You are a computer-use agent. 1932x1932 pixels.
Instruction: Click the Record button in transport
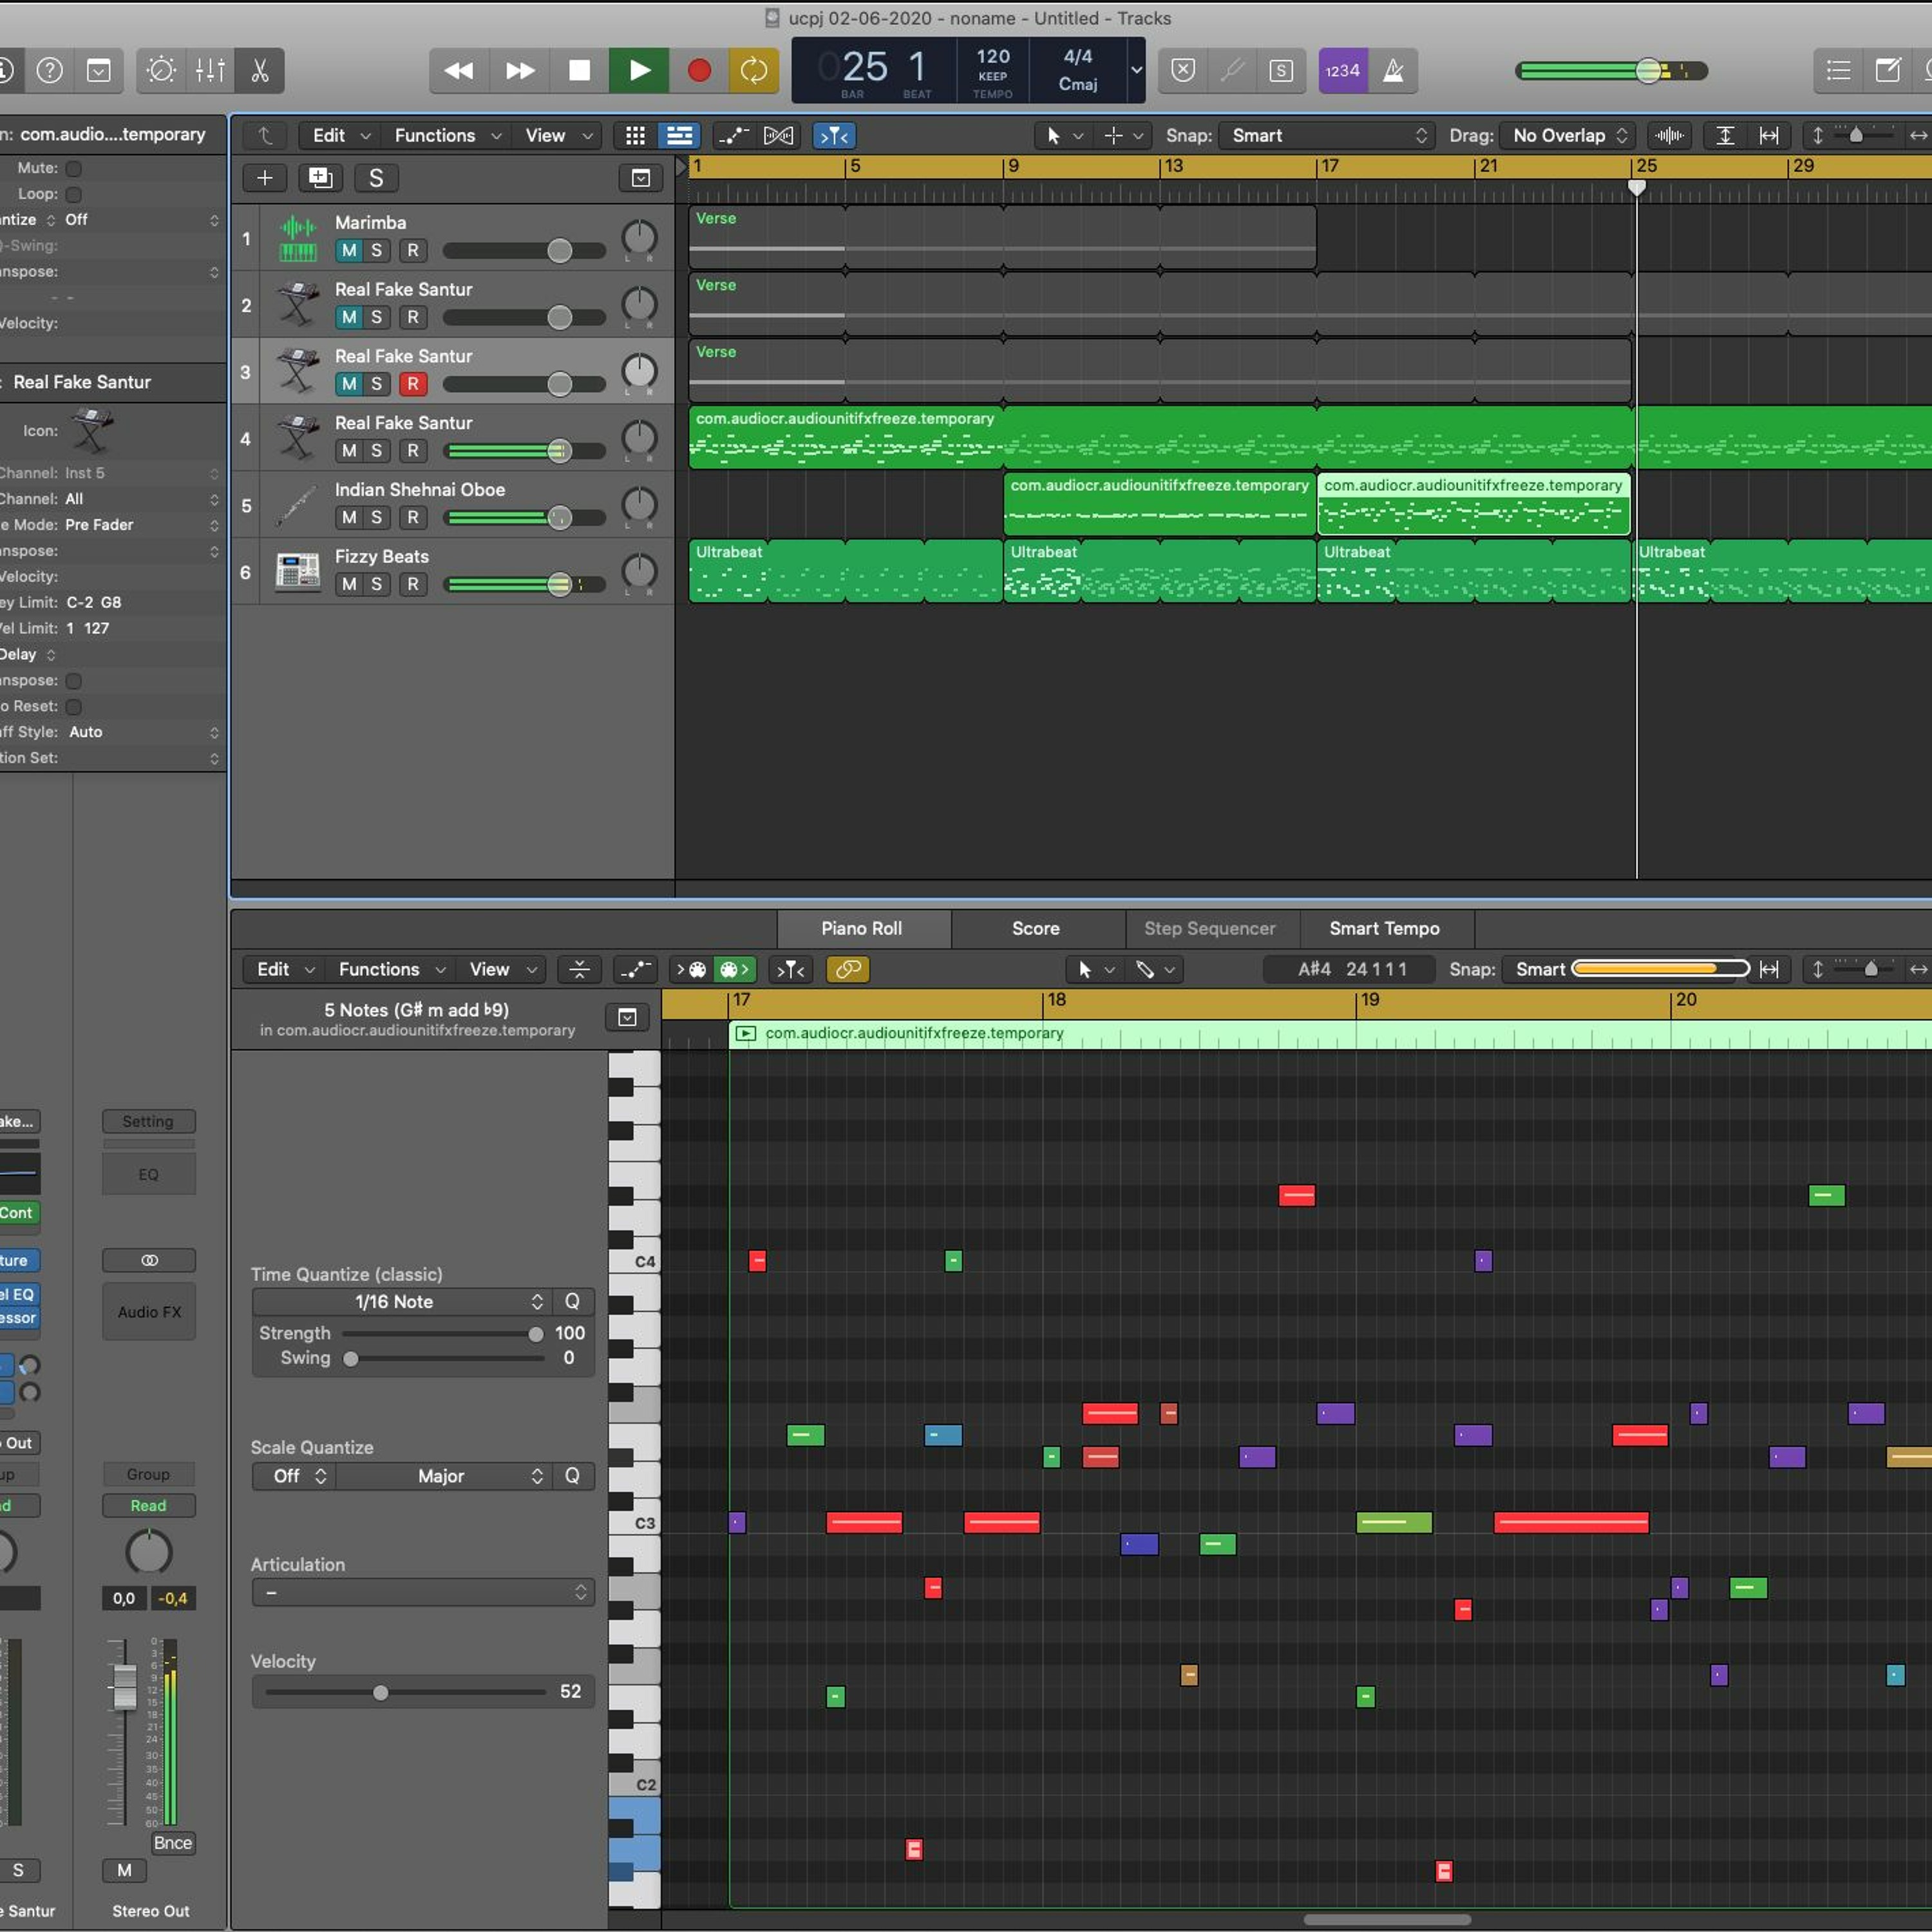tap(699, 70)
